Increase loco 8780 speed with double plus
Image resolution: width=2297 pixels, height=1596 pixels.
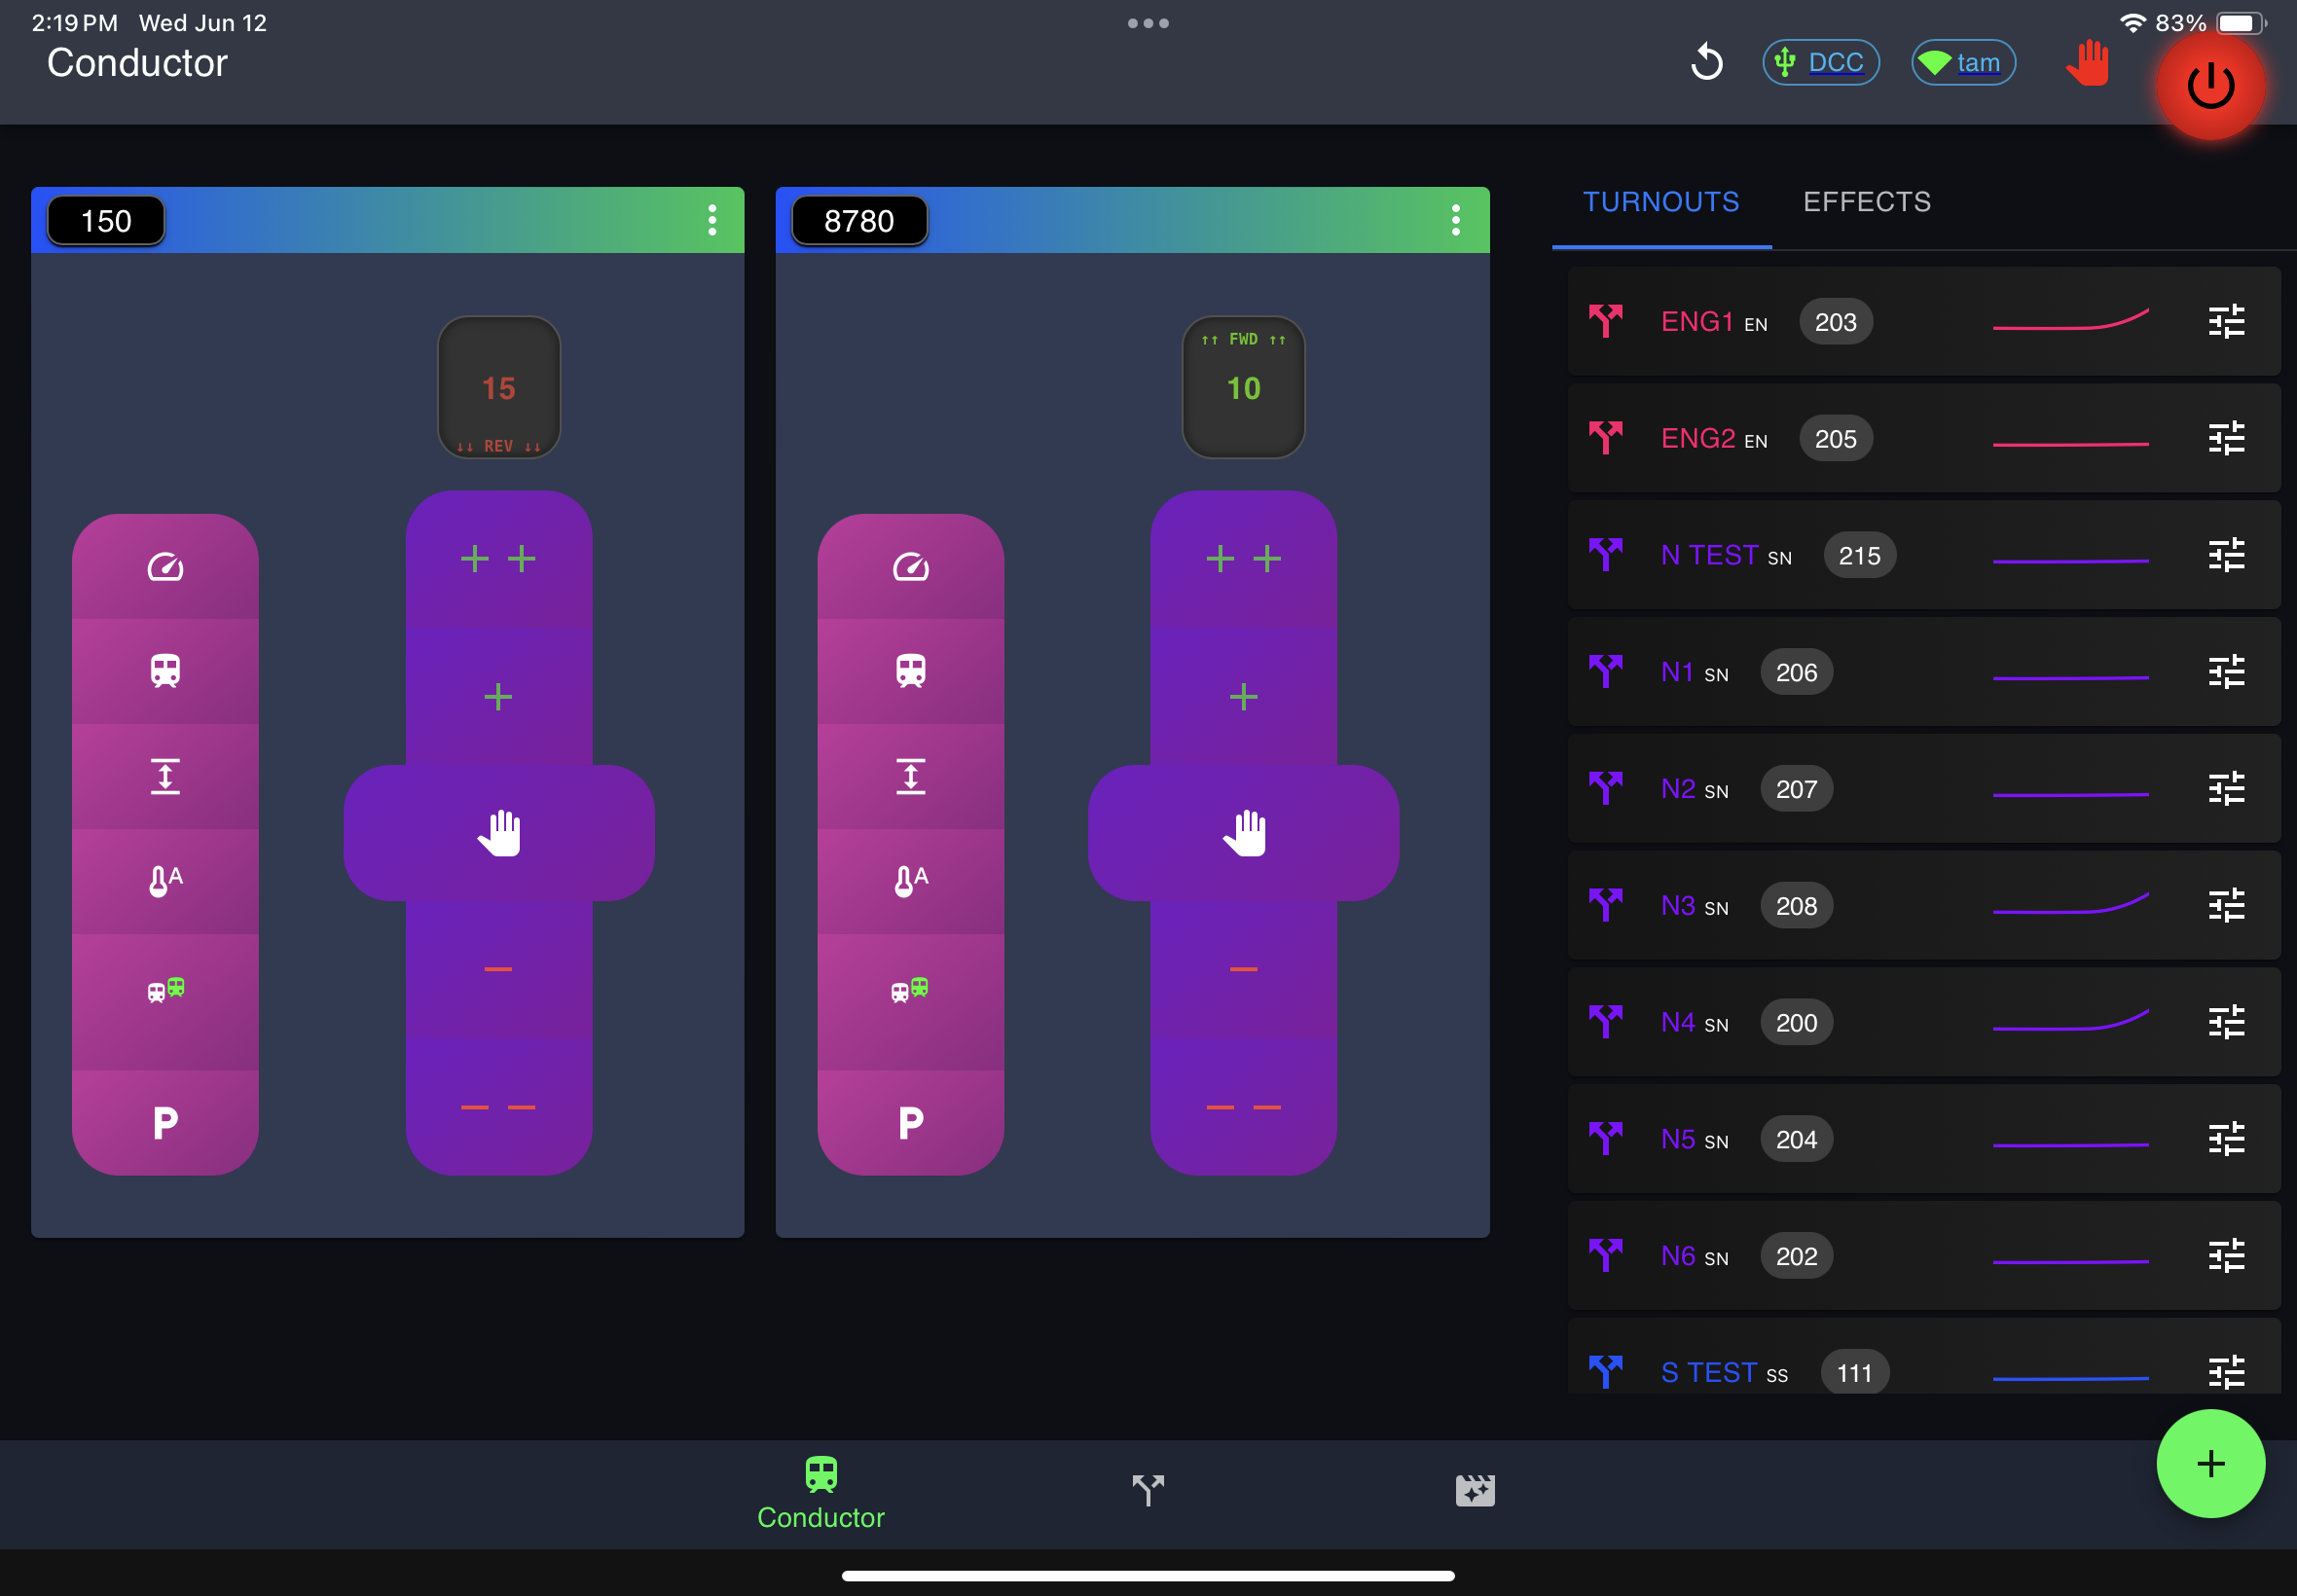(1243, 558)
